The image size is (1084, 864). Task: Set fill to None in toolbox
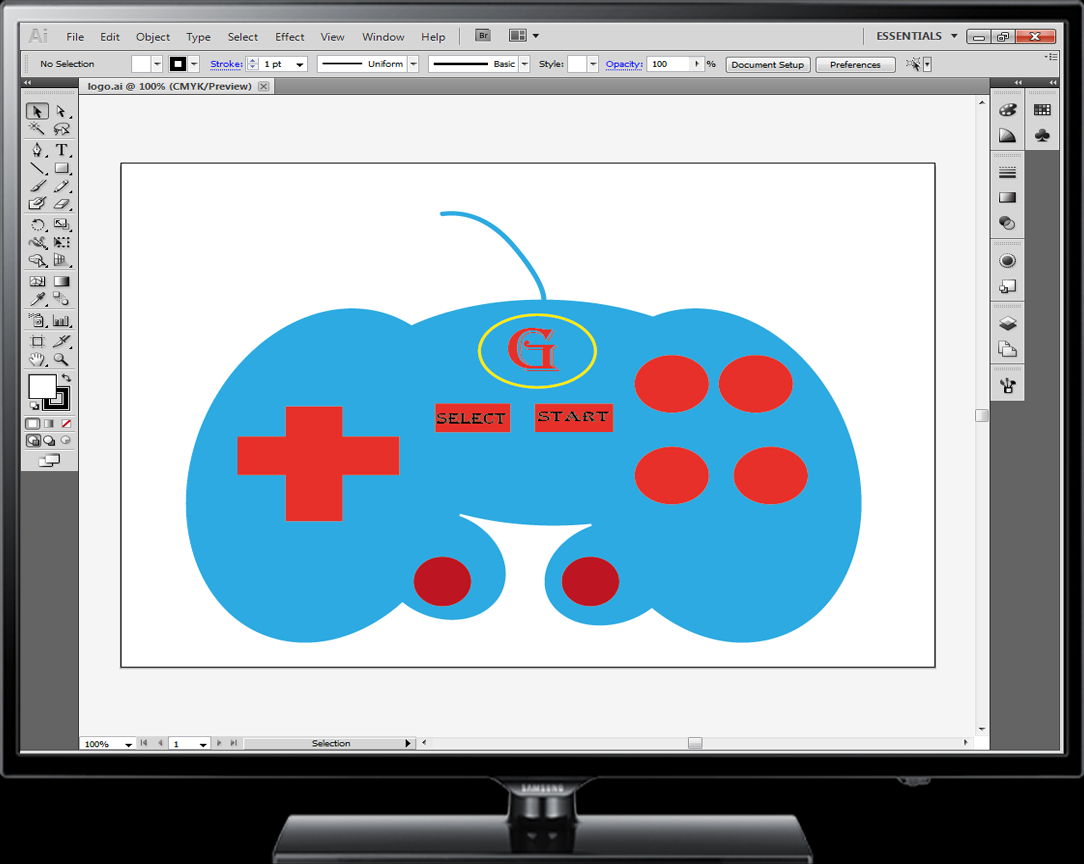pos(66,424)
